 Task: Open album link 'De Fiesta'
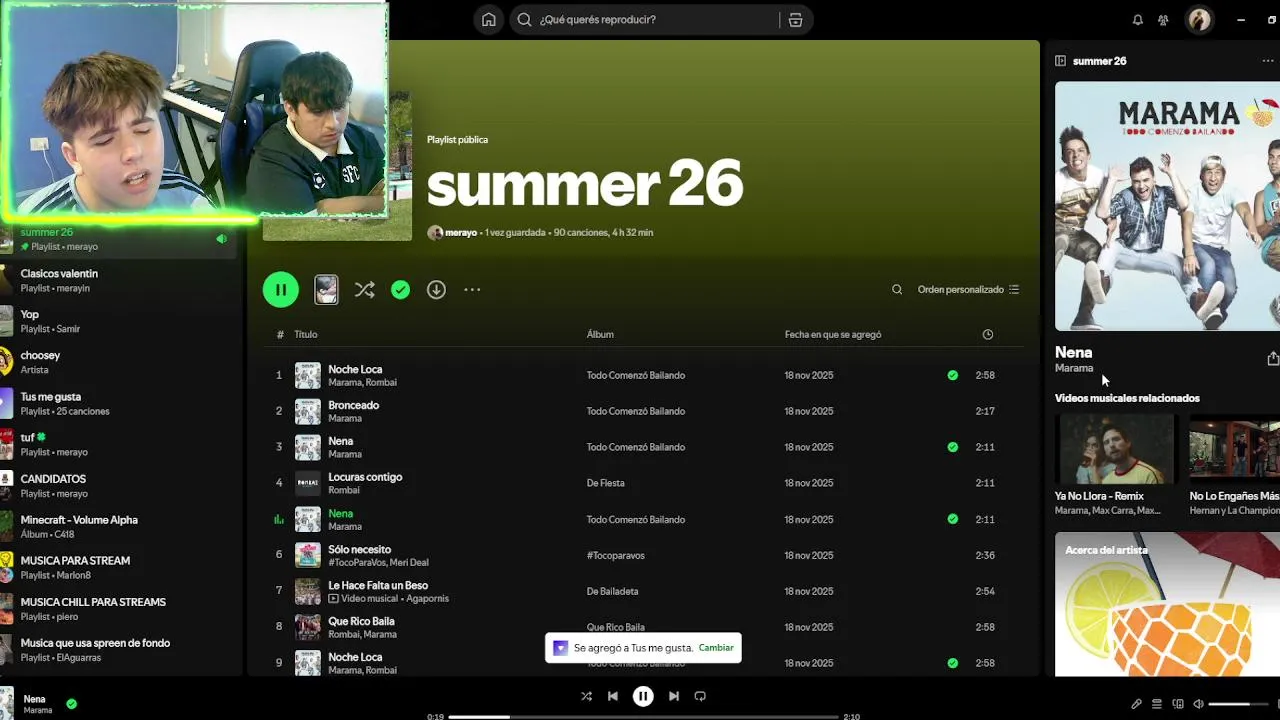click(605, 483)
